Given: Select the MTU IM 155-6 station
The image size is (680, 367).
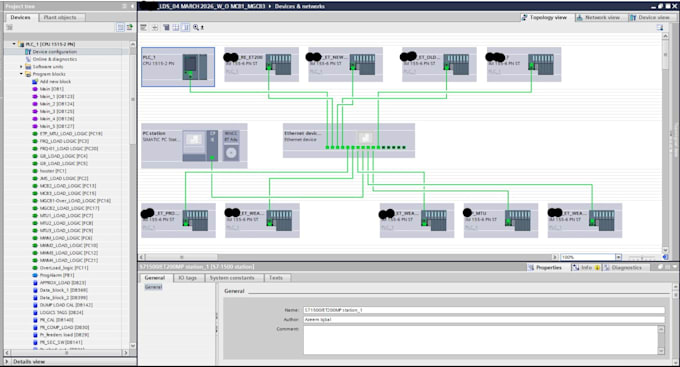Looking at the screenshot, I should (501, 220).
